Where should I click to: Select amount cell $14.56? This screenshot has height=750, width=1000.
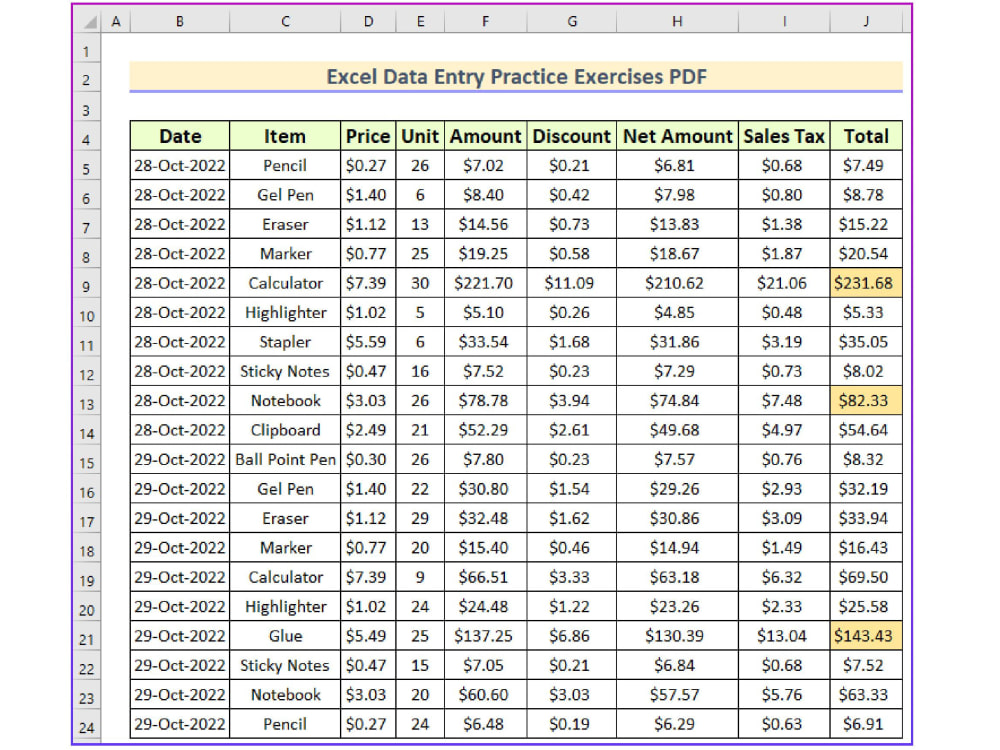tap(486, 224)
